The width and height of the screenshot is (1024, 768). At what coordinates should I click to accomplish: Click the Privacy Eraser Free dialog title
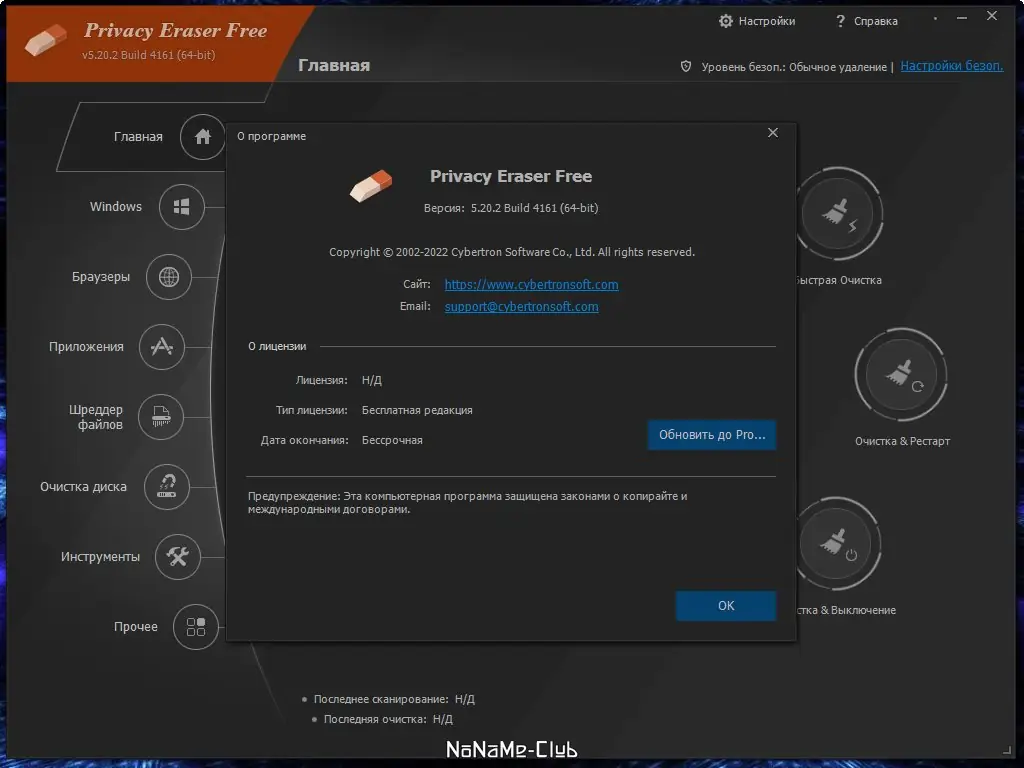(511, 176)
